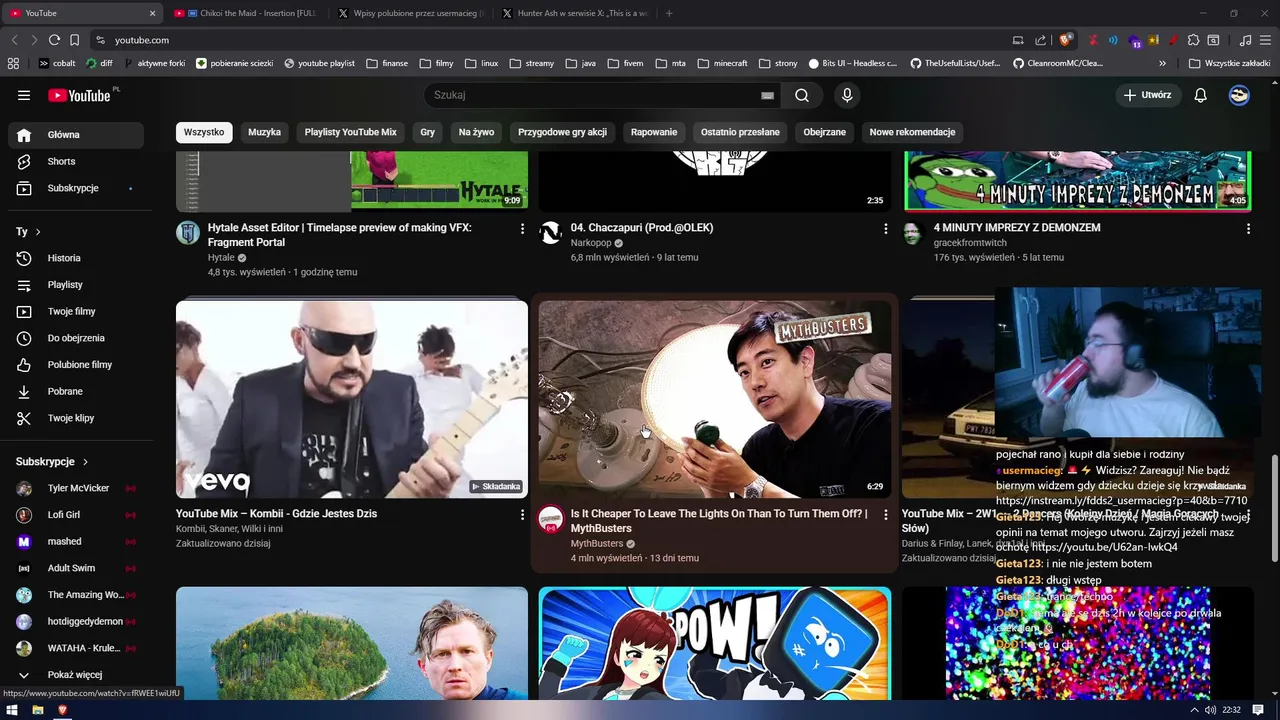Open Wszystkie zakładki bookmarks folder
Image resolution: width=1280 pixels, height=720 pixels.
click(1229, 63)
